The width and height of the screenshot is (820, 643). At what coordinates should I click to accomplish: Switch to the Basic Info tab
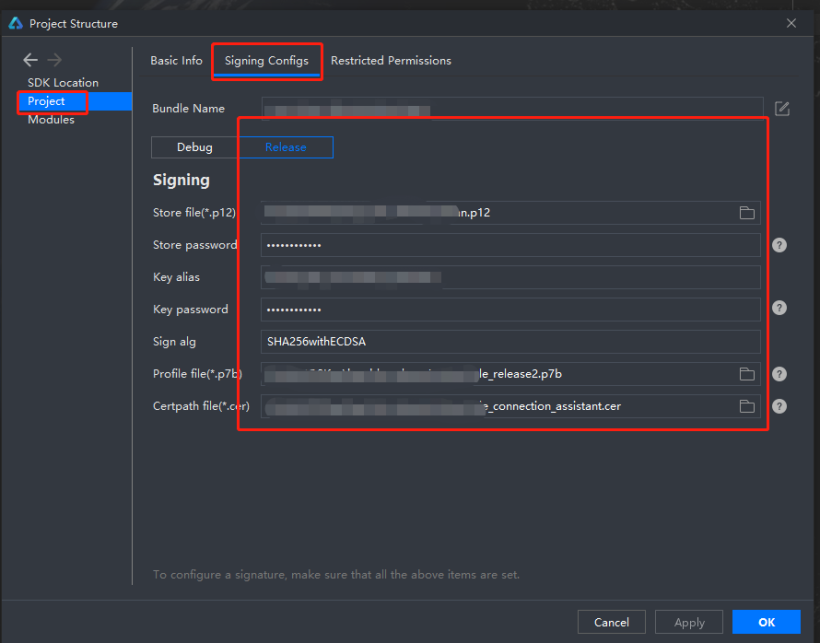pyautogui.click(x=176, y=61)
